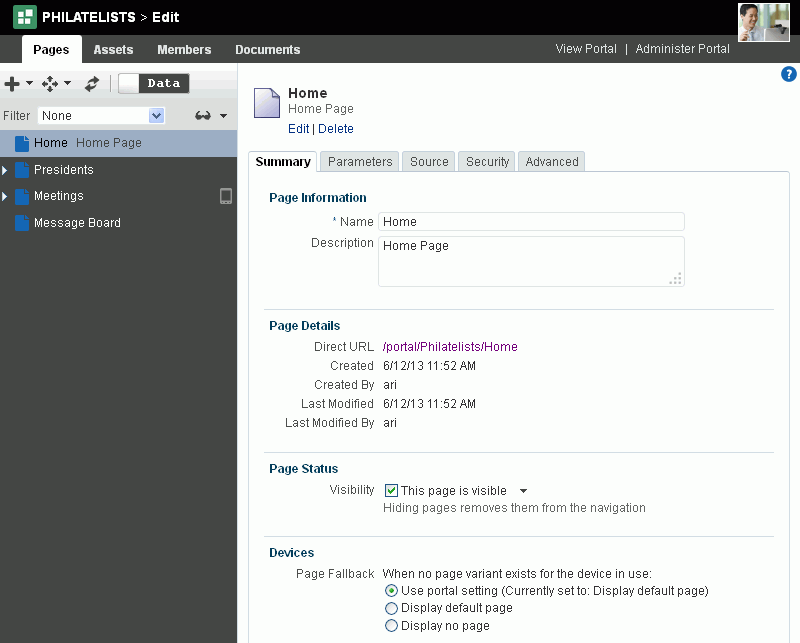800x643 pixels.
Task: Expand the Presidents tree node
Action: point(5,170)
